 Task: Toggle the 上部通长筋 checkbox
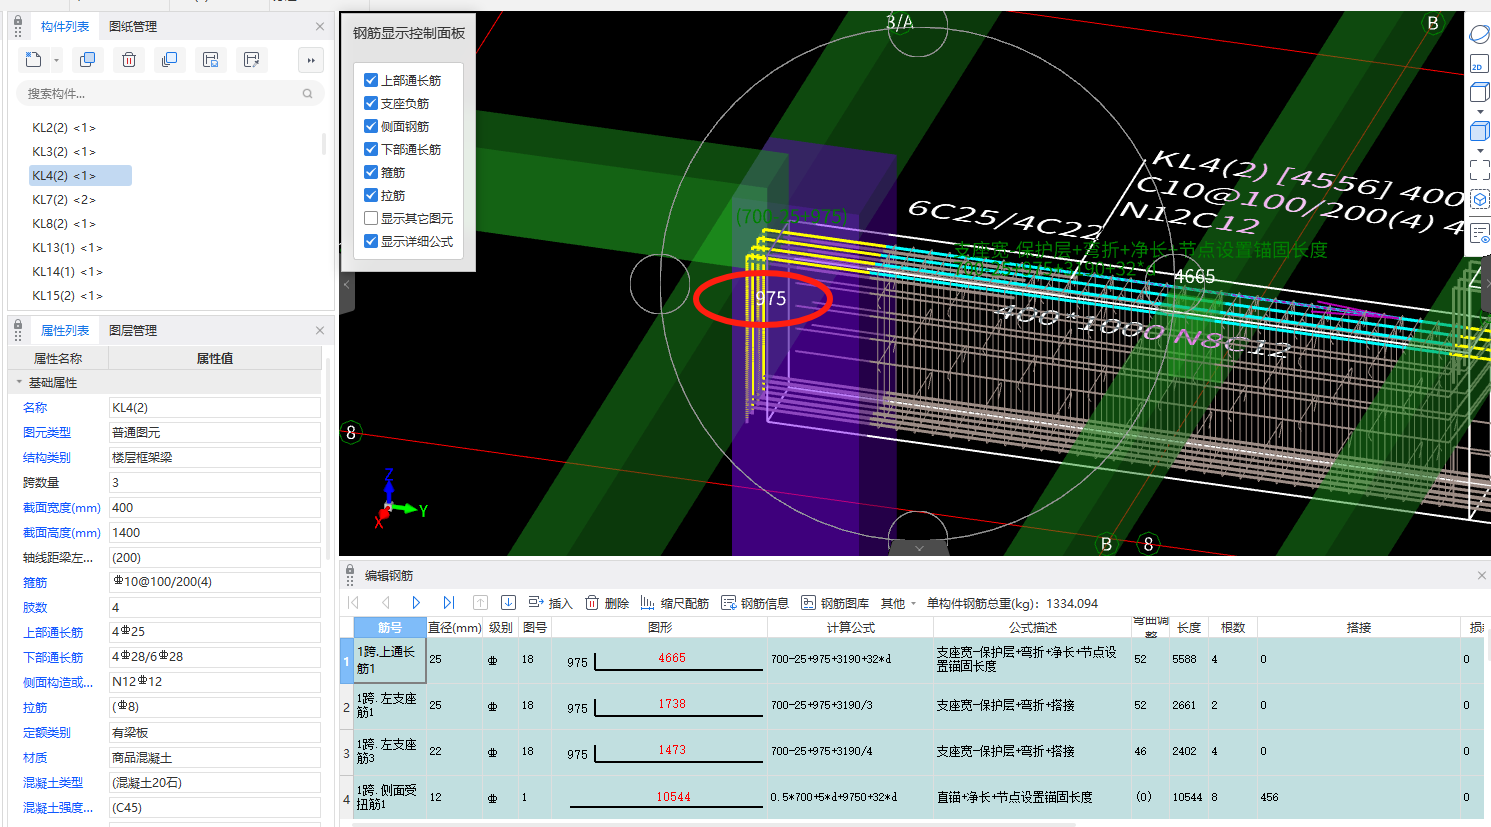371,80
